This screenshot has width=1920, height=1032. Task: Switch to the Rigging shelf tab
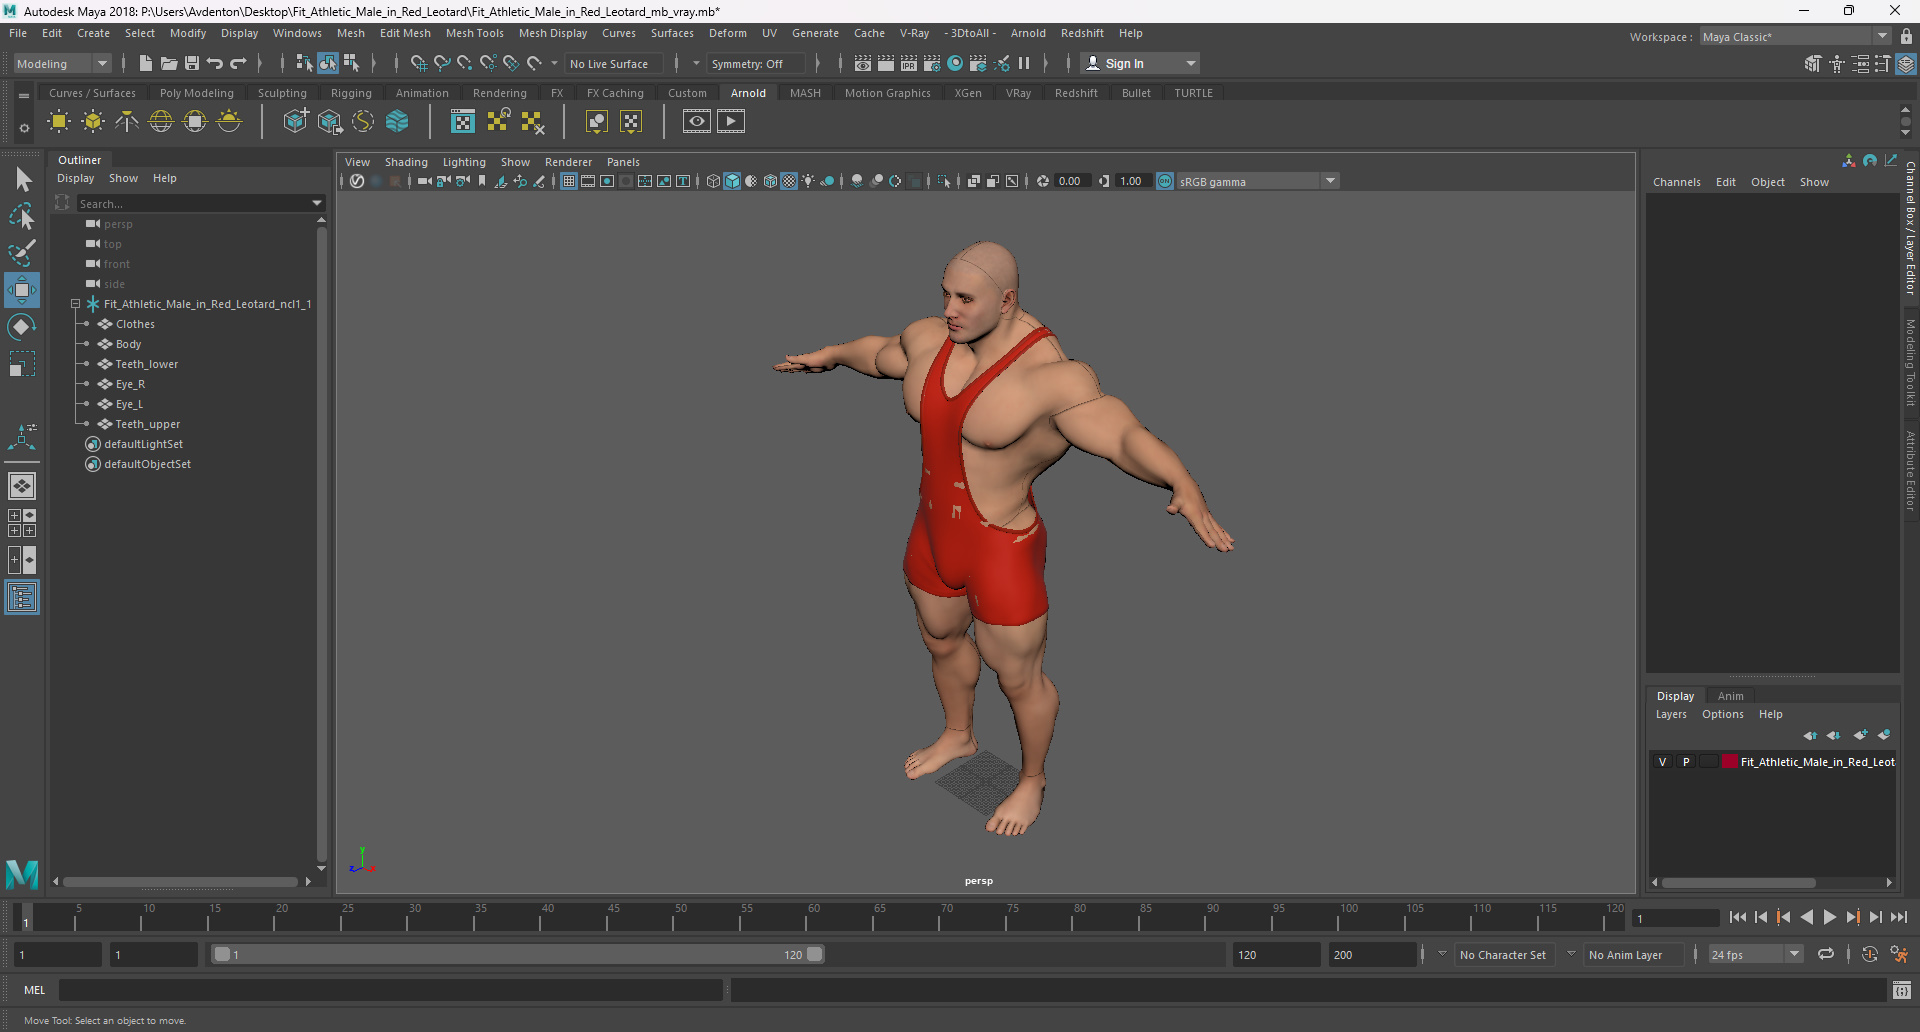[351, 93]
